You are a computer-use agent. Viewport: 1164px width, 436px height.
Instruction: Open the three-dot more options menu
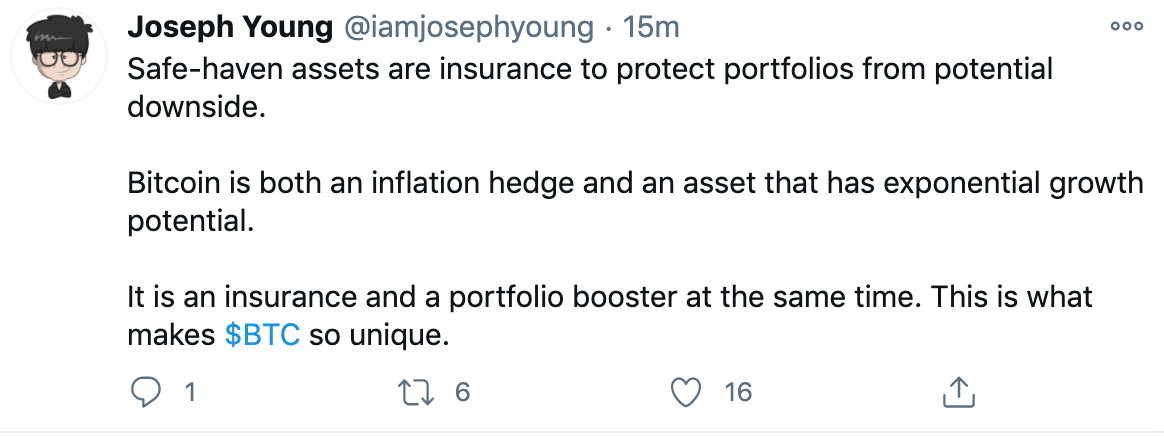1126,27
